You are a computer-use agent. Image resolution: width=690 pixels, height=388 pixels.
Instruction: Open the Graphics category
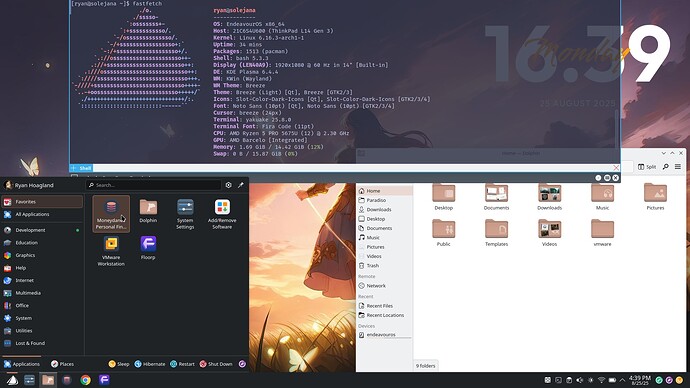42,255
